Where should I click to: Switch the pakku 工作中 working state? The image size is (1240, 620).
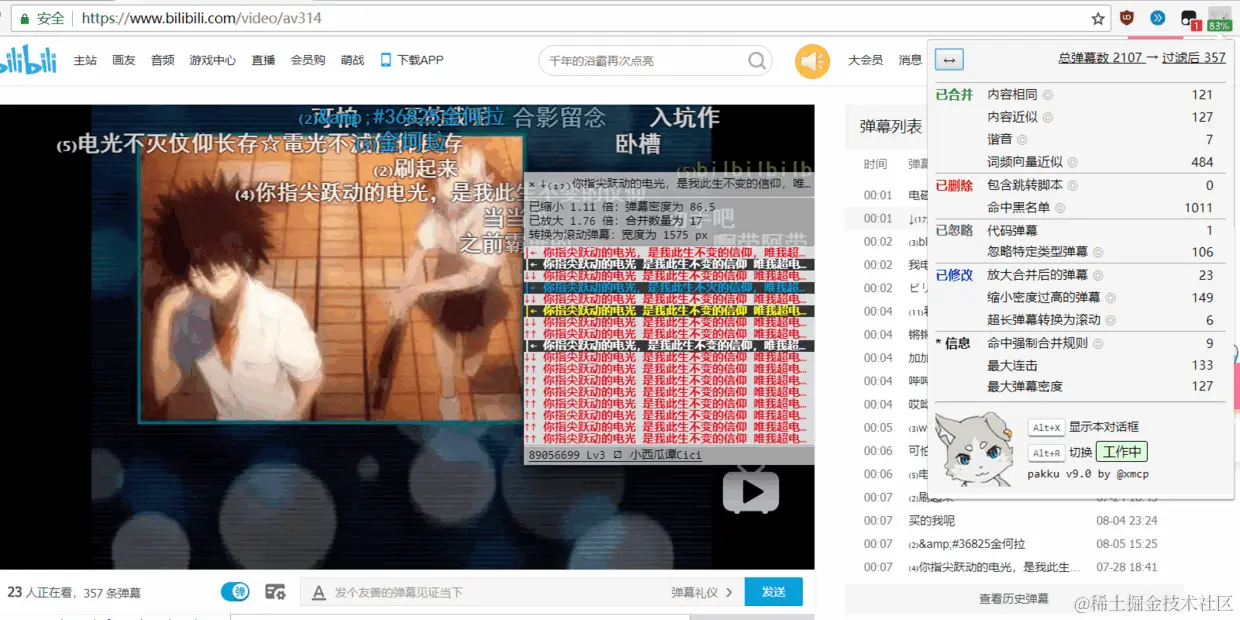click(1121, 451)
